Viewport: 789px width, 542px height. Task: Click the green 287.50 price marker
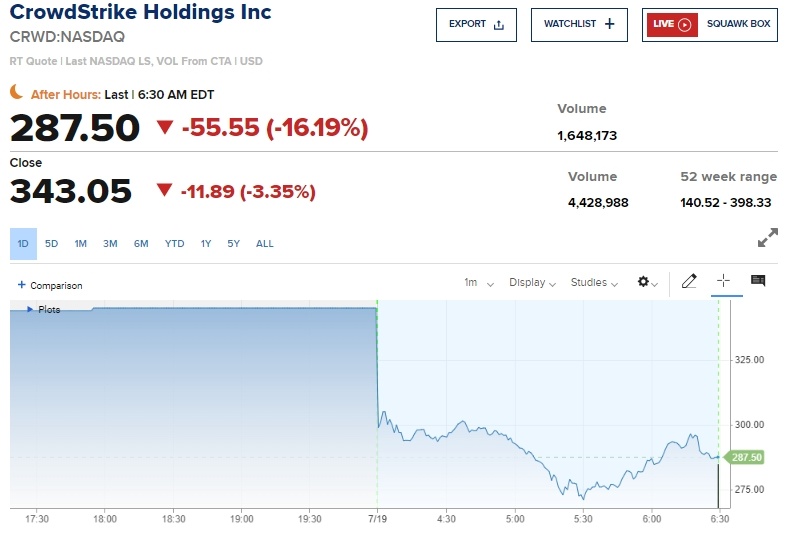(744, 457)
